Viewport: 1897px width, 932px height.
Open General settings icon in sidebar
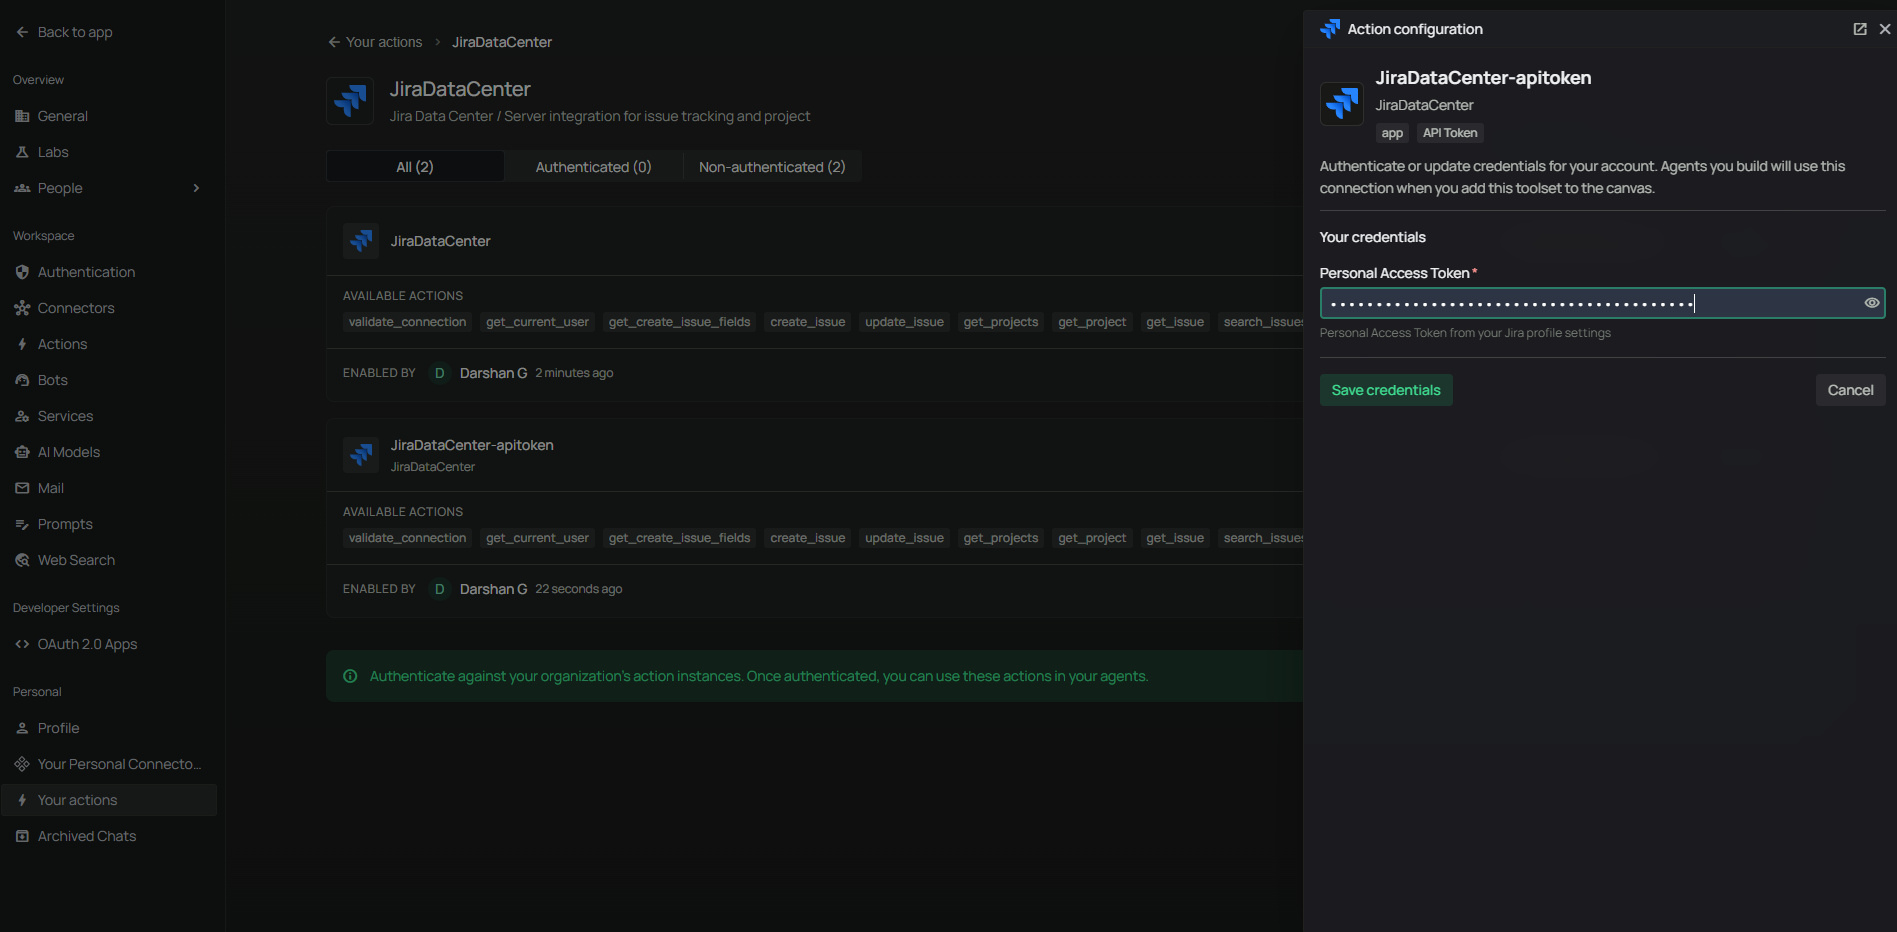click(x=22, y=116)
